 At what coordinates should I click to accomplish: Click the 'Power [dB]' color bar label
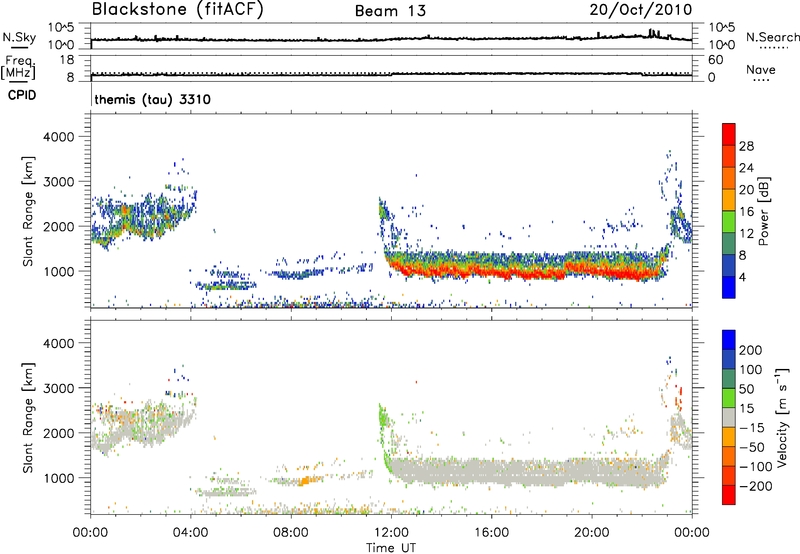click(x=763, y=211)
